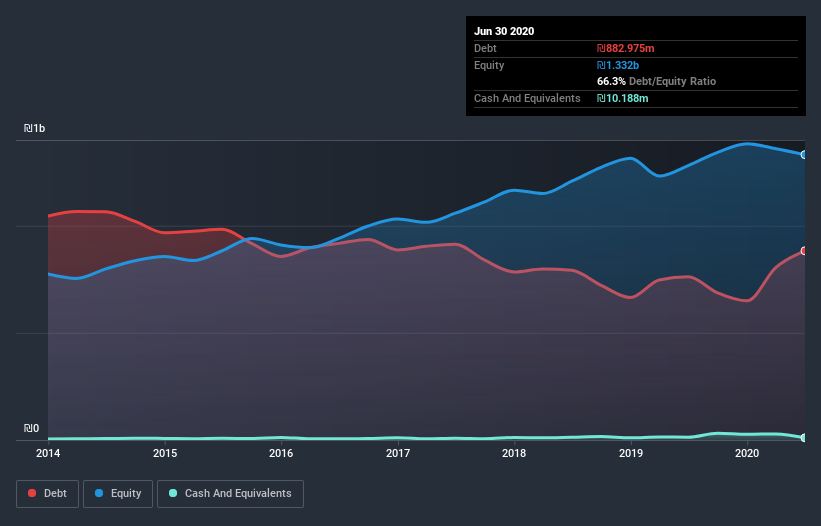Image resolution: width=821 pixels, height=526 pixels.
Task: Click the ₪0 y-axis label
Action: (x=31, y=428)
